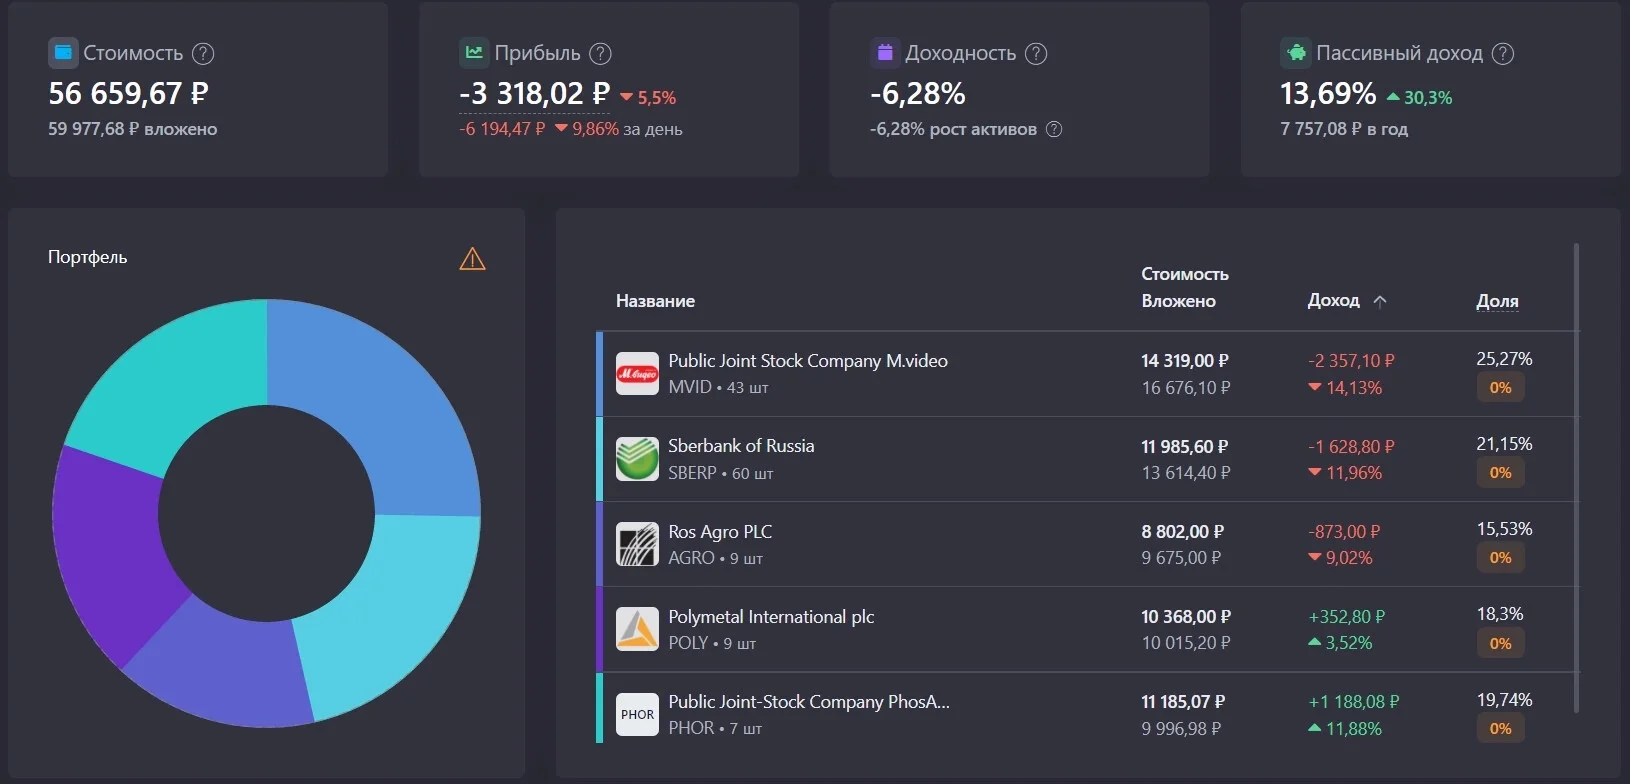
Task: Click the 59 977,68 ₽ вложено text
Action: tap(133, 129)
